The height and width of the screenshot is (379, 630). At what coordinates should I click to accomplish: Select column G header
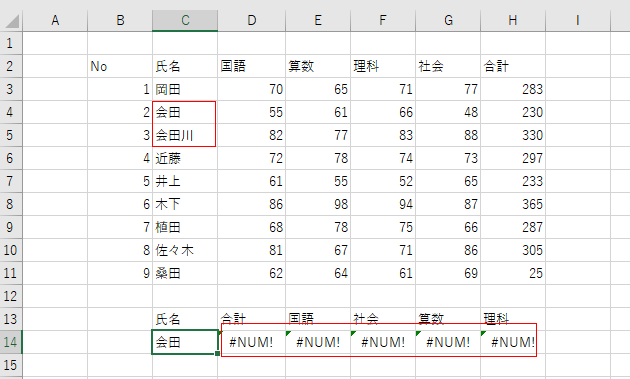[448, 20]
